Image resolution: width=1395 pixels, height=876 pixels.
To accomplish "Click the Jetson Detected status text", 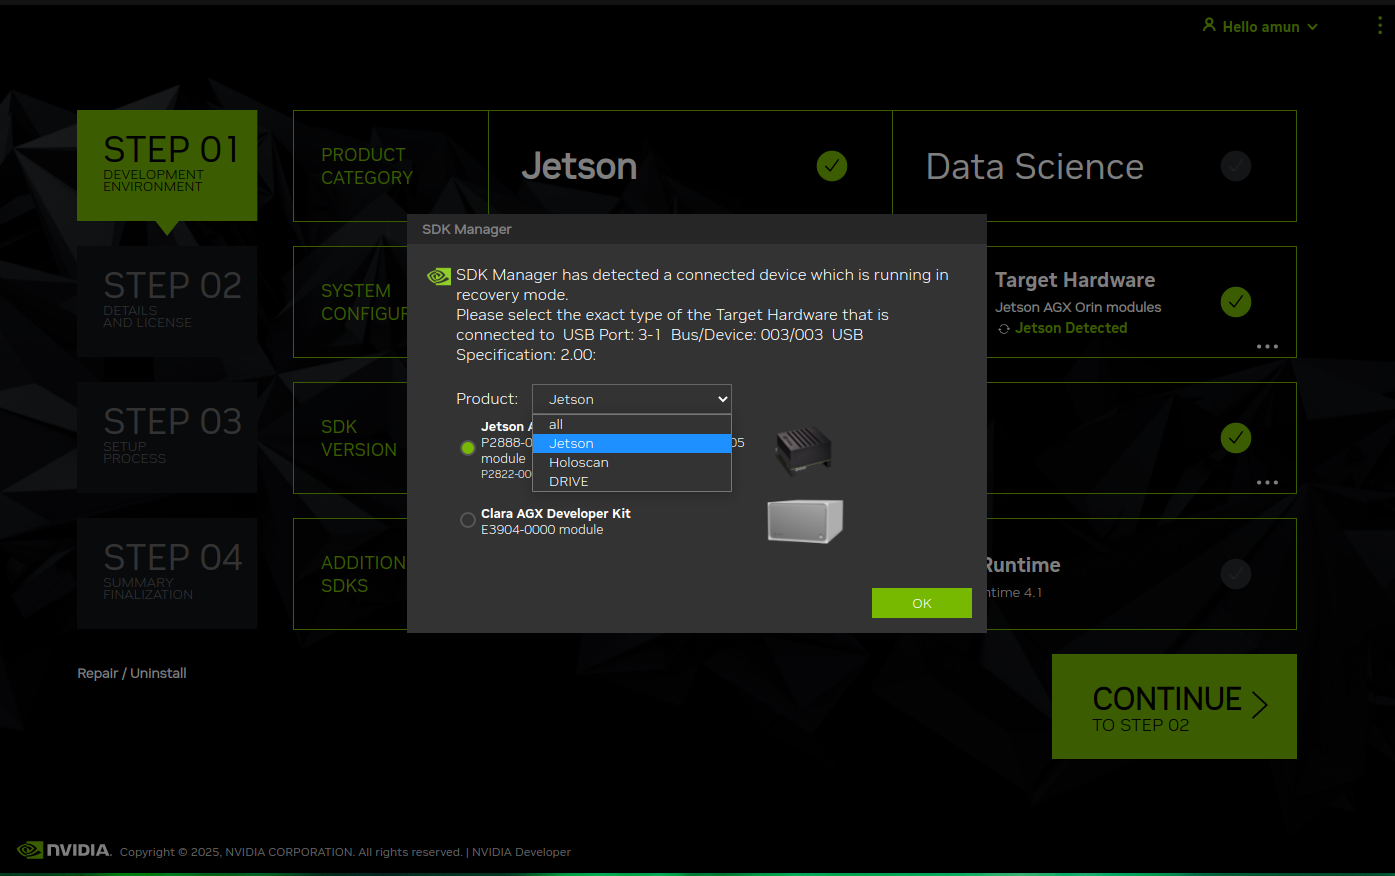I will point(1071,328).
